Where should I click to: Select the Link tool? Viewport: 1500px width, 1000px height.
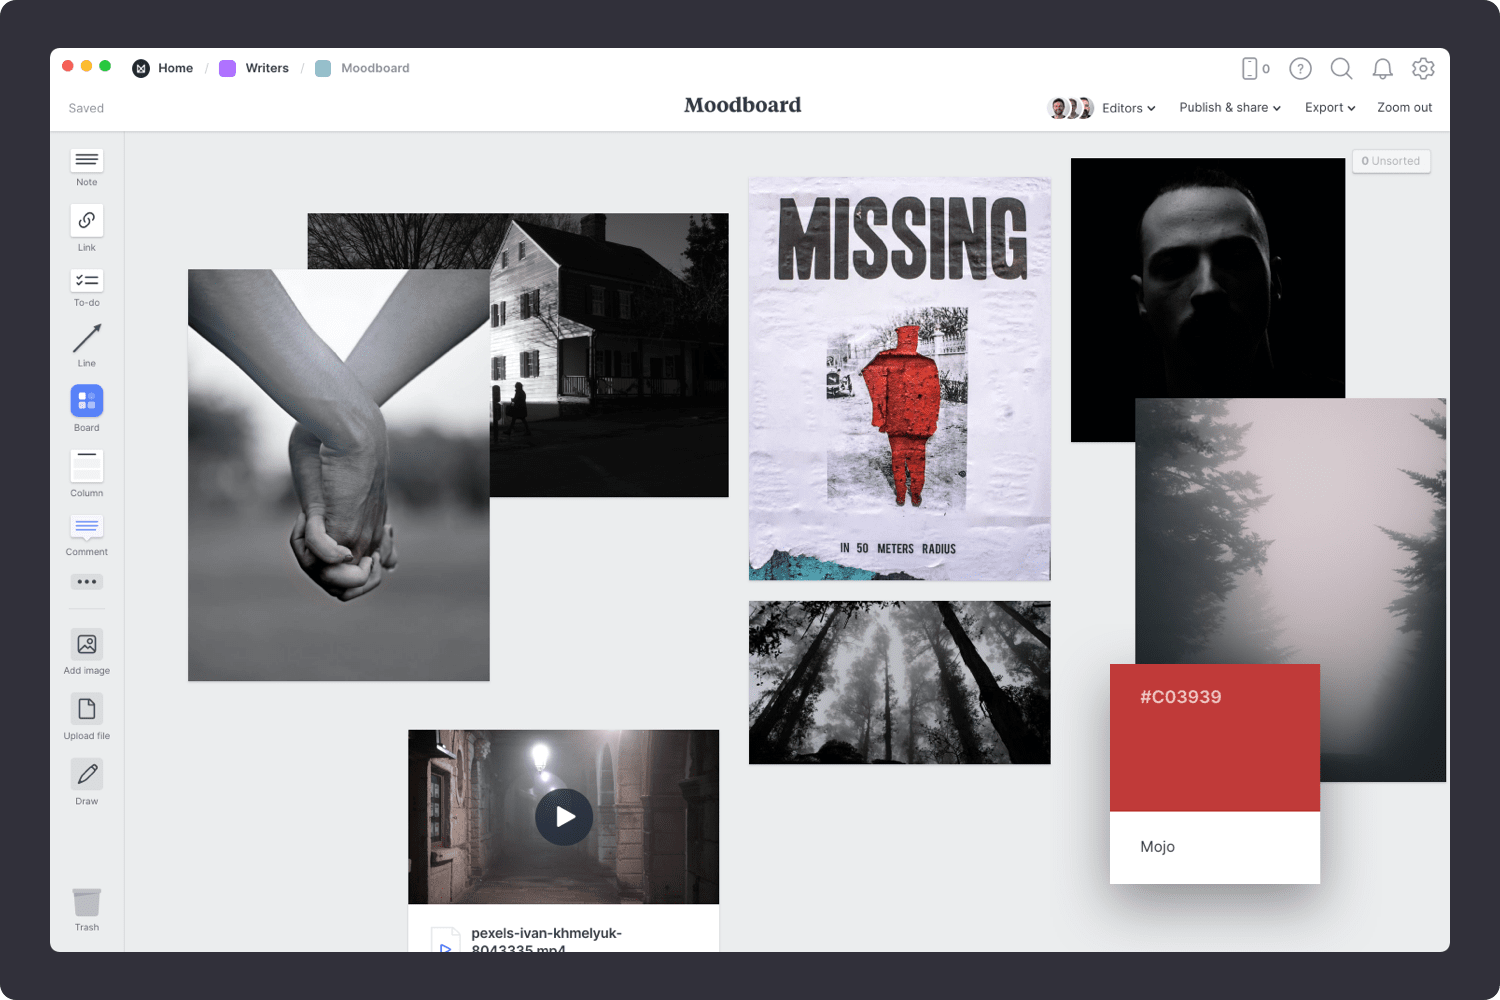tap(86, 222)
